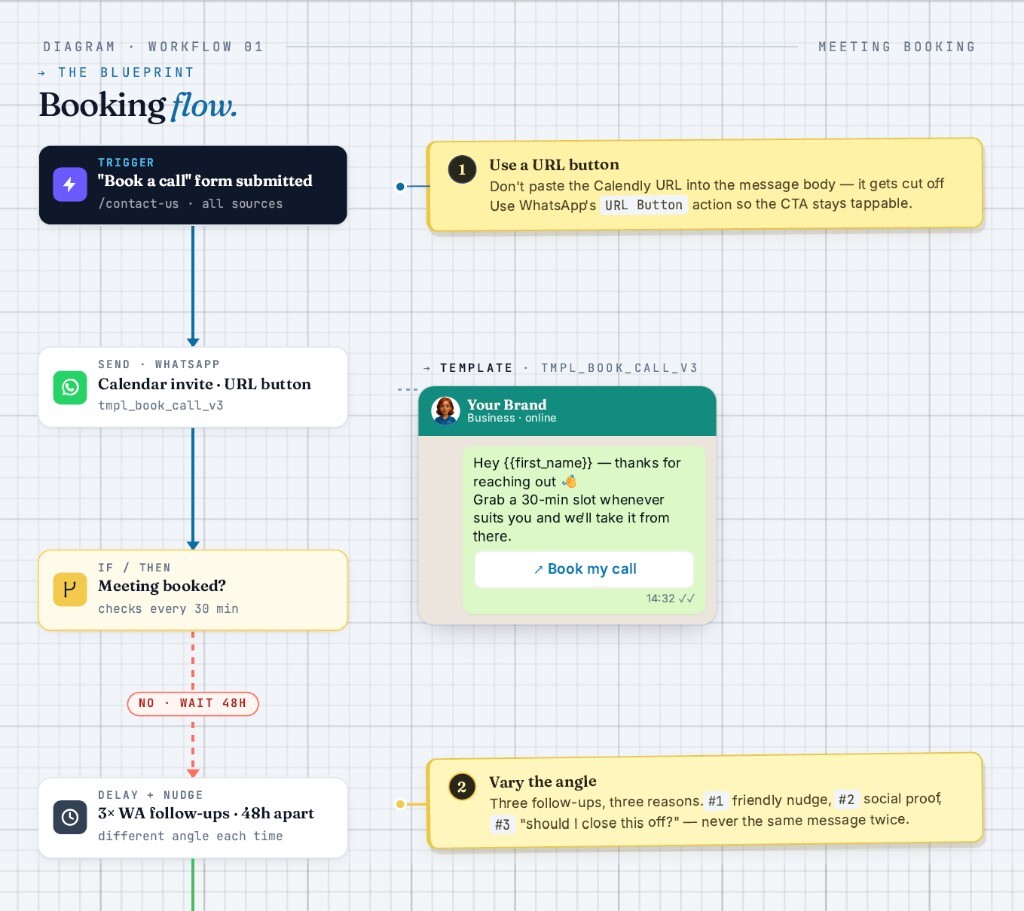Click the green WhatsApp icon

click(x=70, y=387)
